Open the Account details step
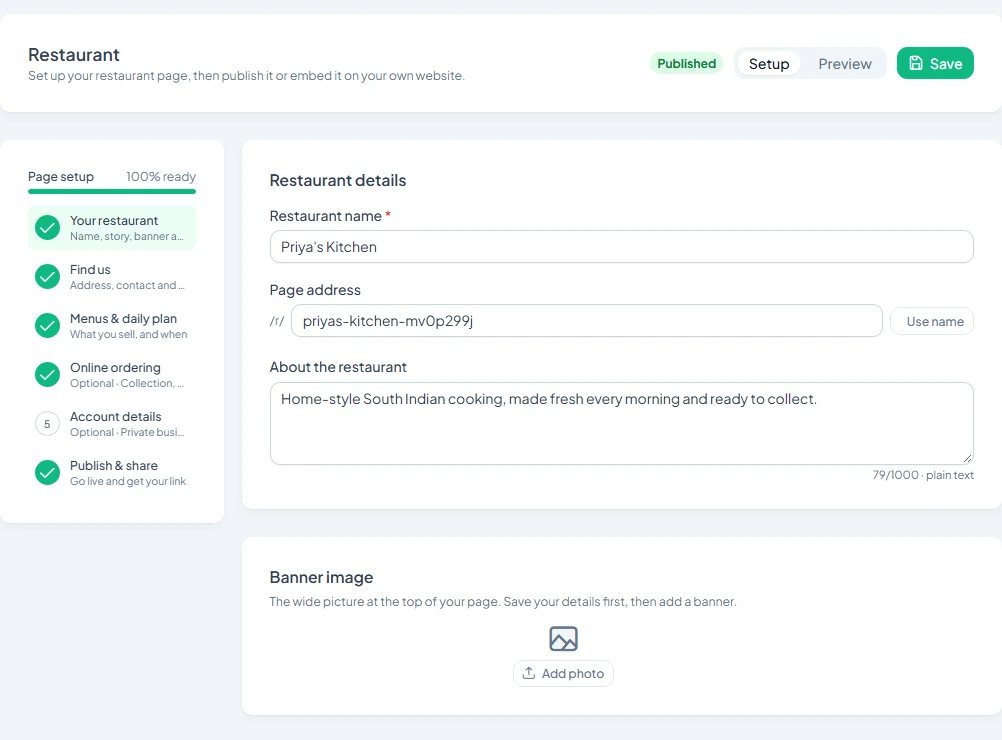Screen dimensions: 1002x740 112,424
